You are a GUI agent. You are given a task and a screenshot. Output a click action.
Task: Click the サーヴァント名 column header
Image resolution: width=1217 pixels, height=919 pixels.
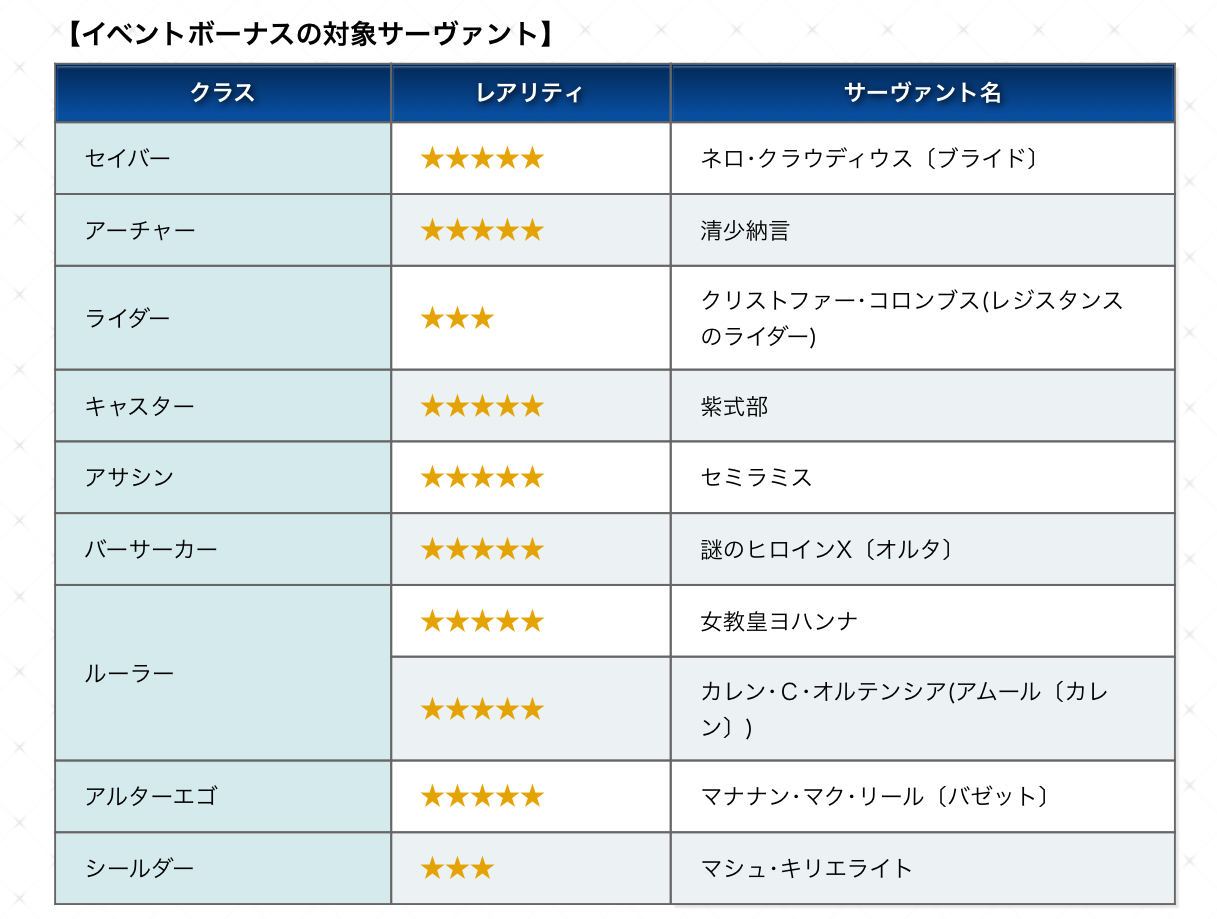coord(922,93)
